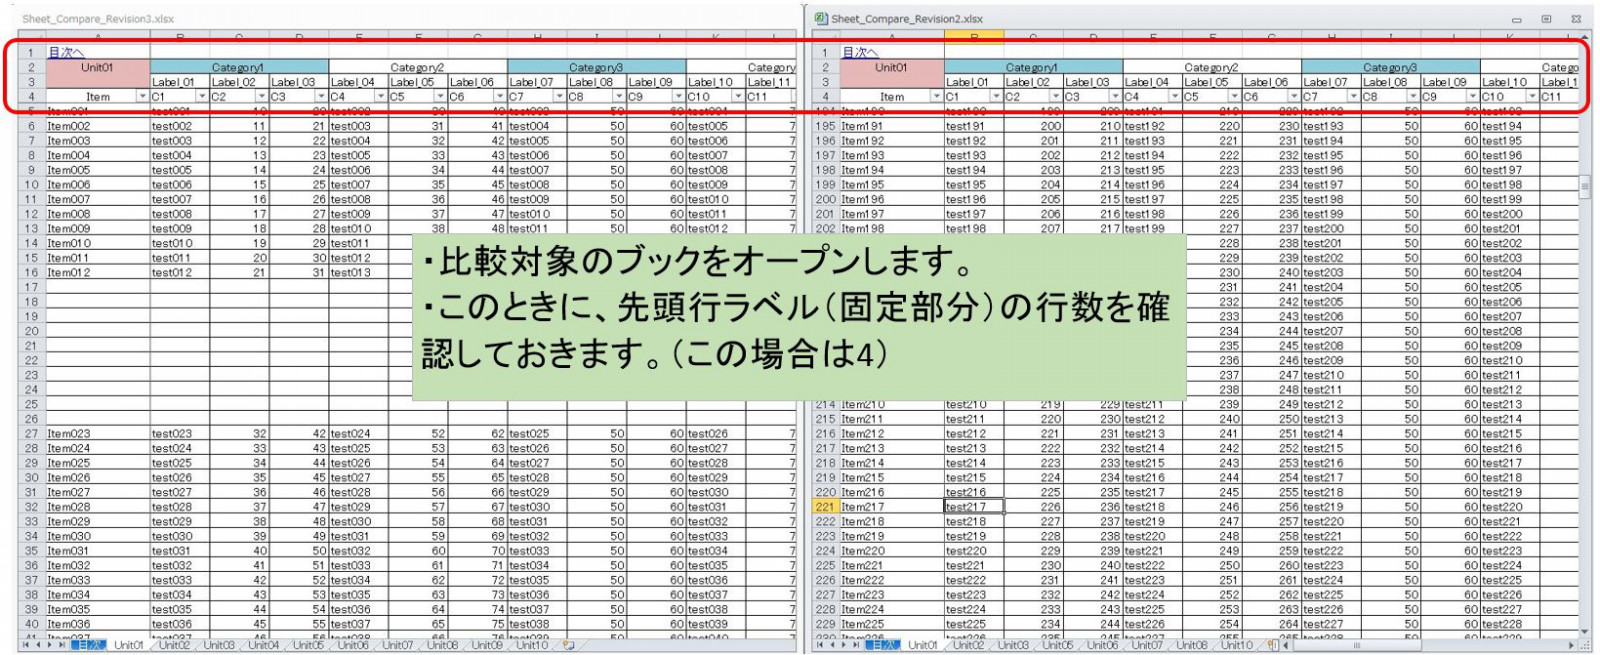Select Category2 header cell in Revision2 window
The image size is (1600, 655).
click(x=1211, y=67)
